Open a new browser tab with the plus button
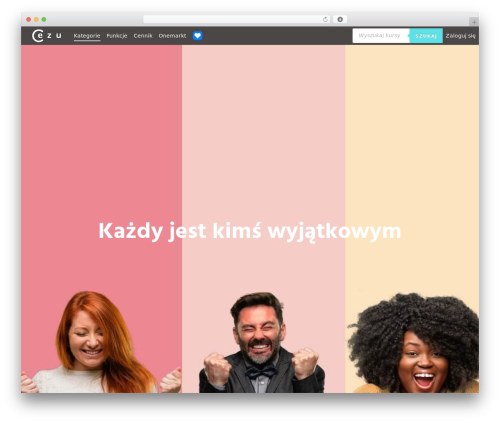Viewport: 500px width, 423px height. 474,22
